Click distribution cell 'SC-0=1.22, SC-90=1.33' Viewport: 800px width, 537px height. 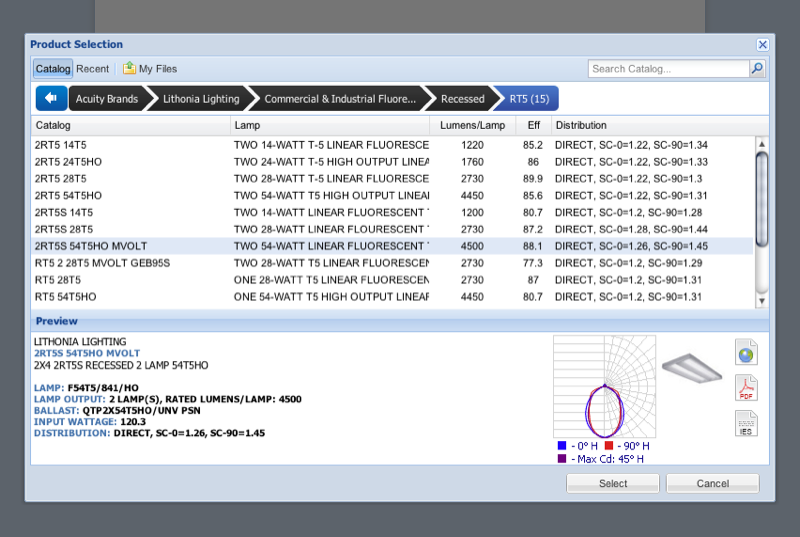tap(631, 162)
